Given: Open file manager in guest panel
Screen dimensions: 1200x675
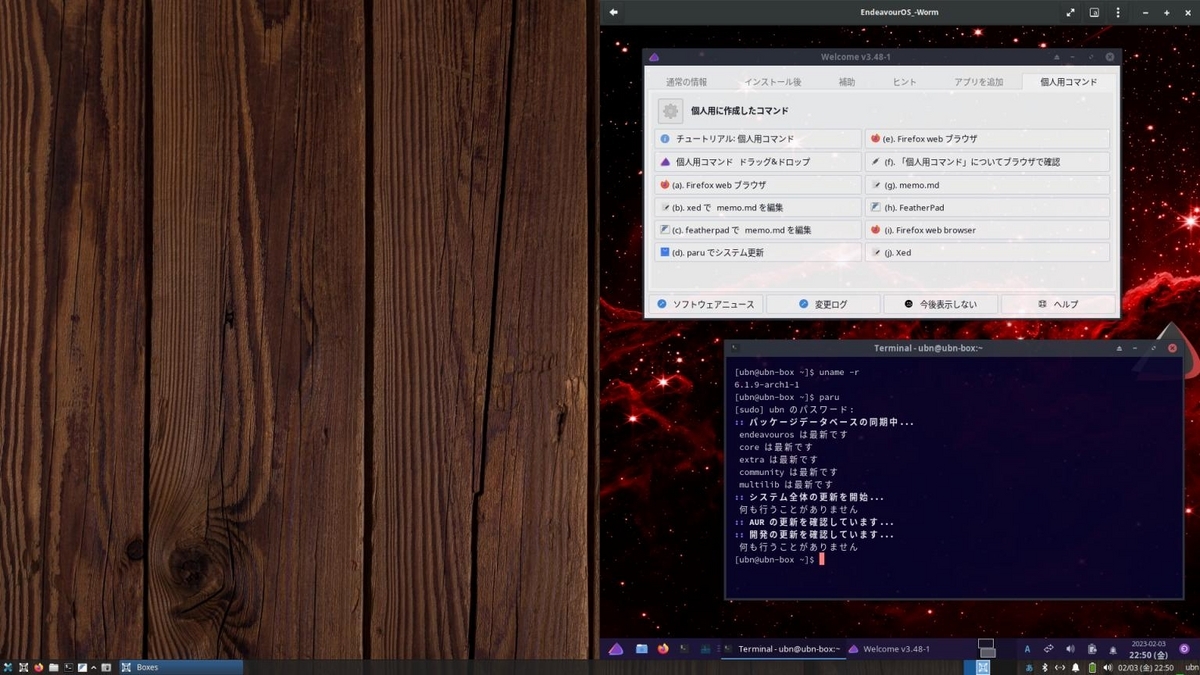Looking at the screenshot, I should tap(642, 649).
